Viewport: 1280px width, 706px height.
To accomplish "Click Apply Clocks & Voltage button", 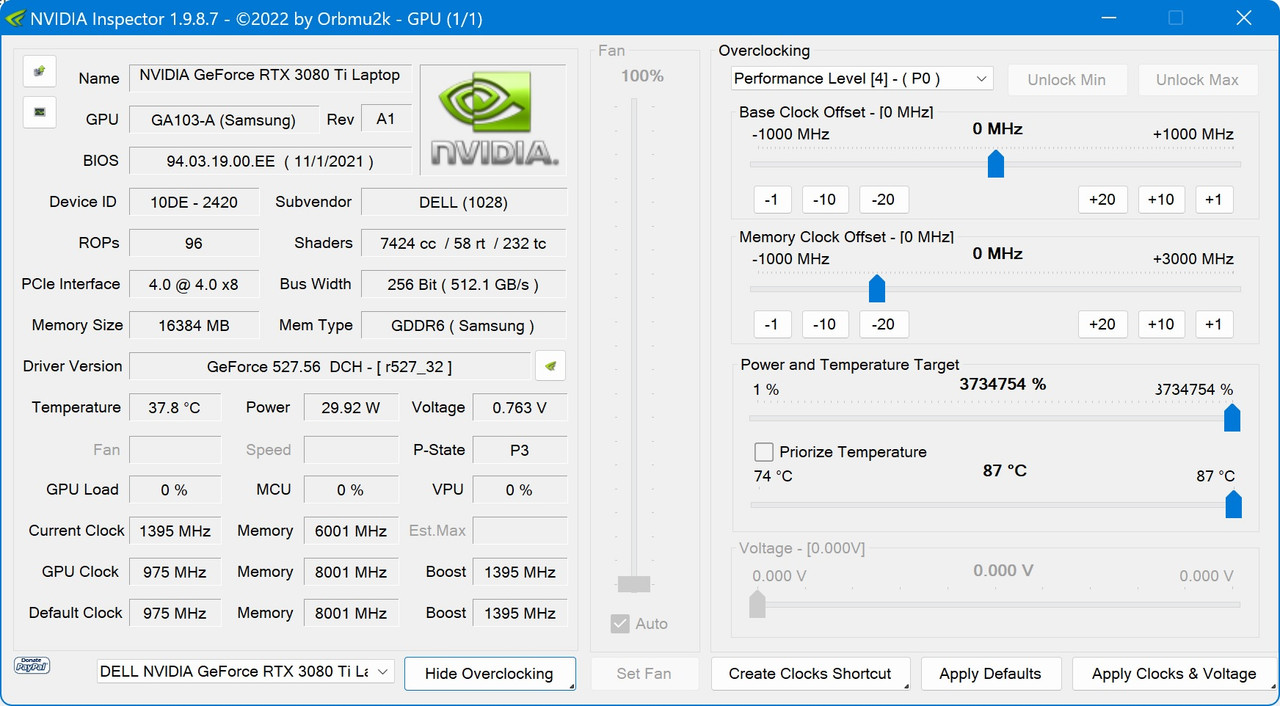I will (1174, 674).
